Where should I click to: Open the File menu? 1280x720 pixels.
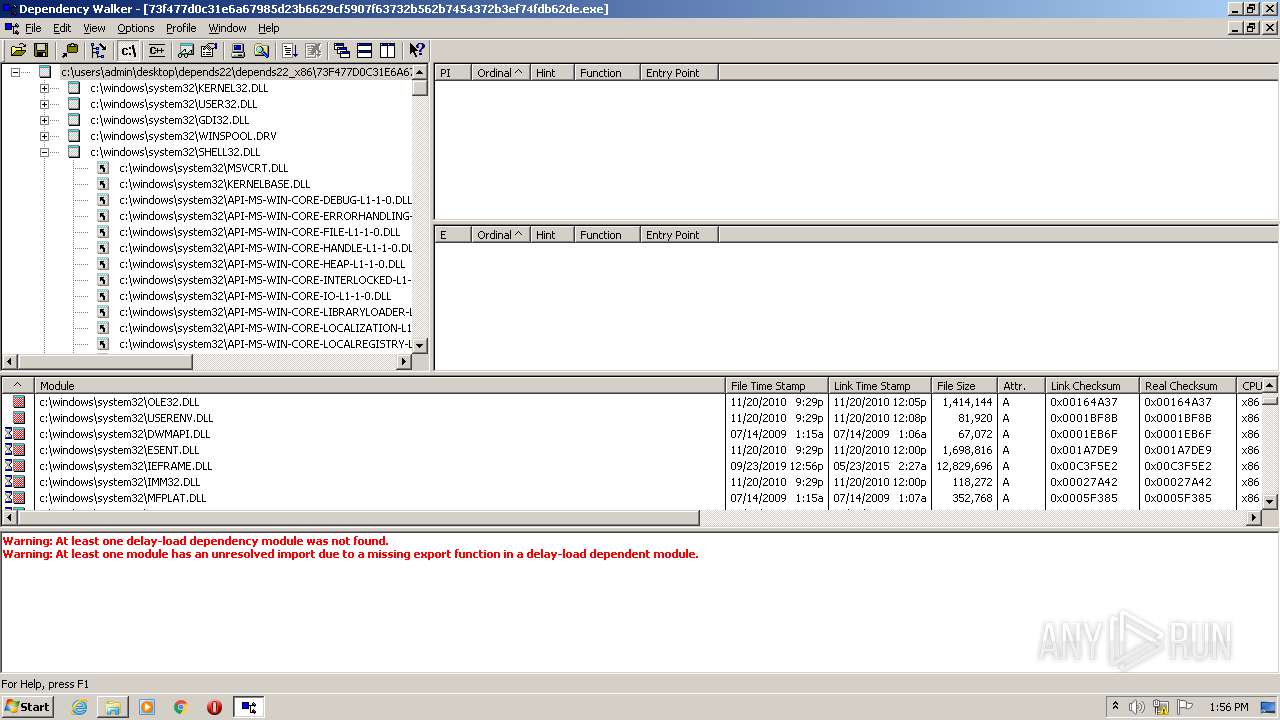(33, 28)
